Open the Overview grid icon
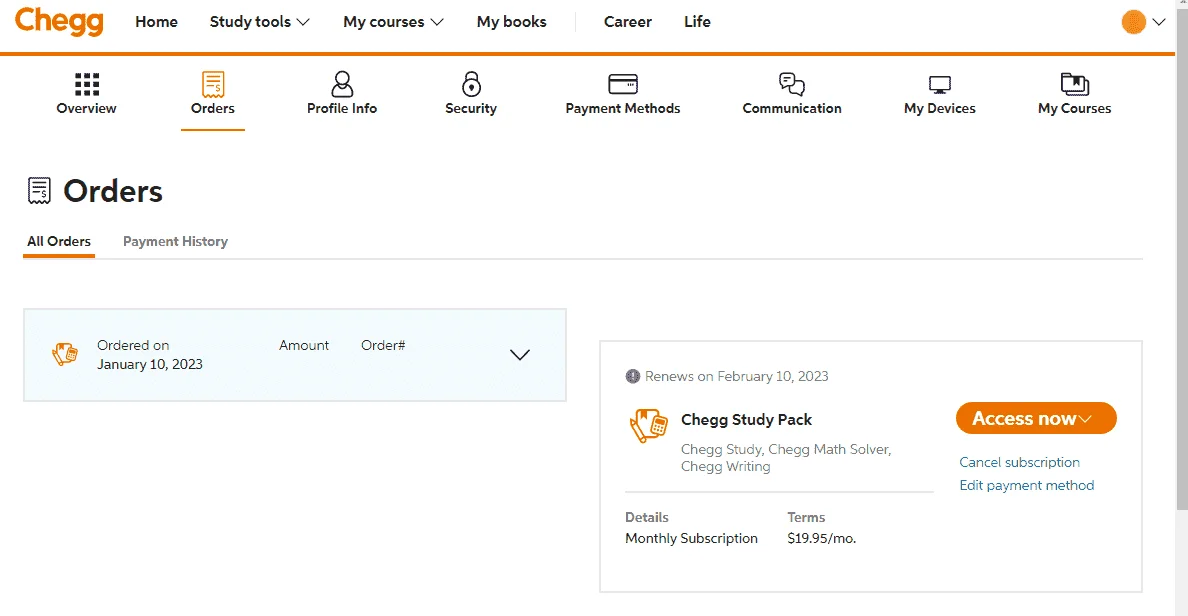Image resolution: width=1188 pixels, height=616 pixels. (x=86, y=84)
